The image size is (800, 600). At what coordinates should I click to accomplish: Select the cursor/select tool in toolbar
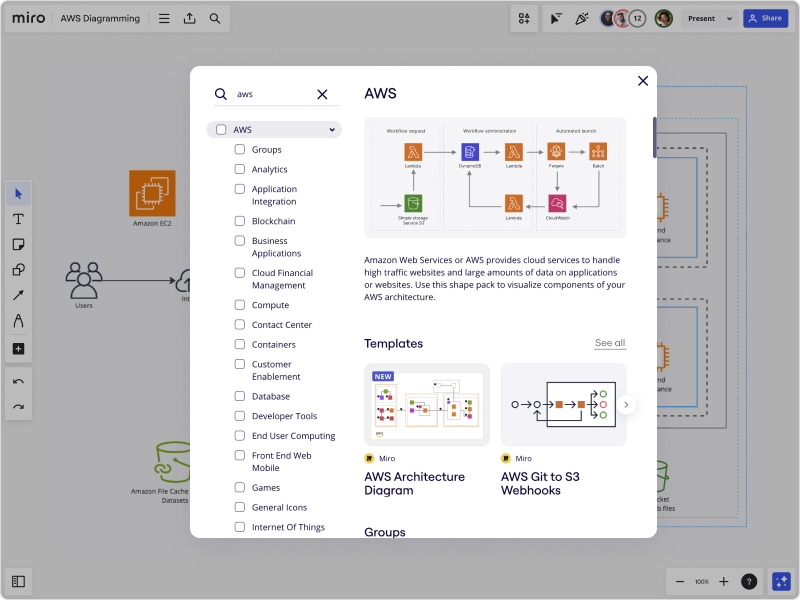coord(17,193)
